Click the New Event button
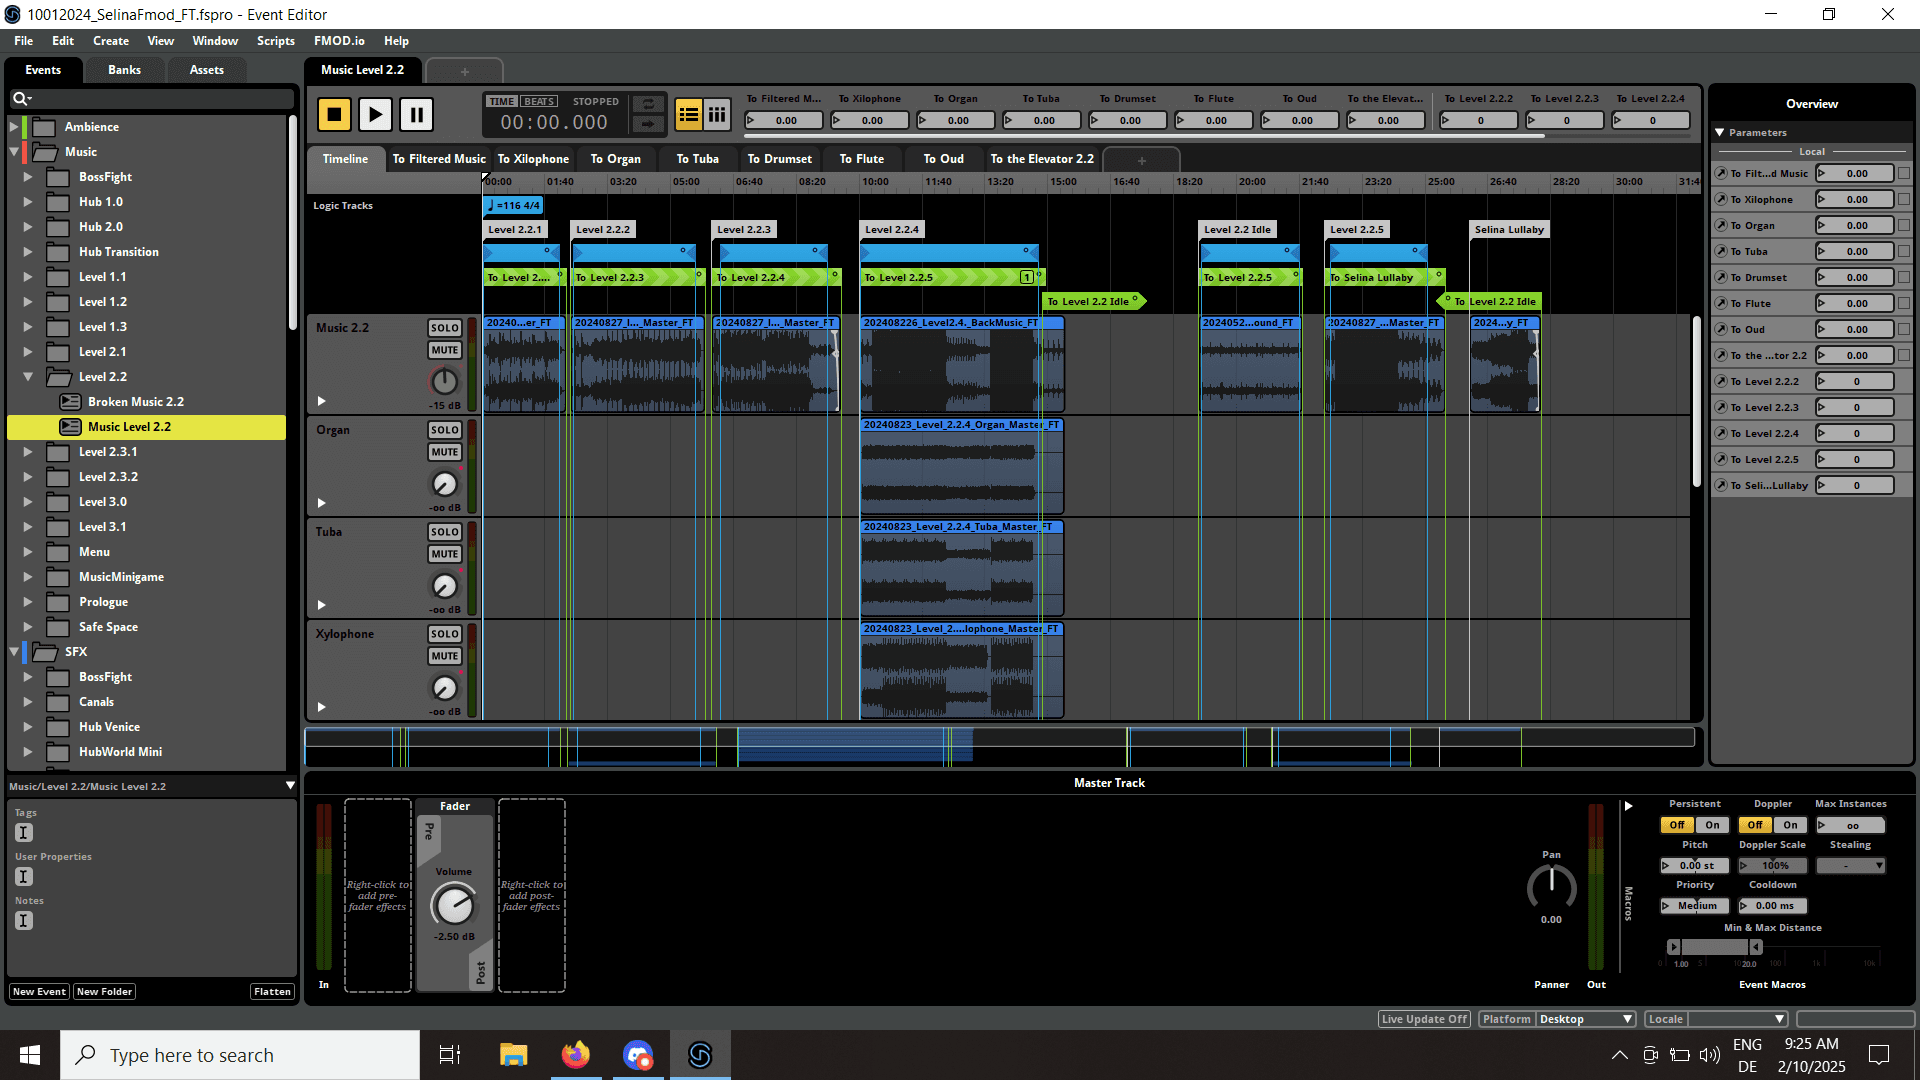Image resolution: width=1920 pixels, height=1080 pixels. point(39,991)
